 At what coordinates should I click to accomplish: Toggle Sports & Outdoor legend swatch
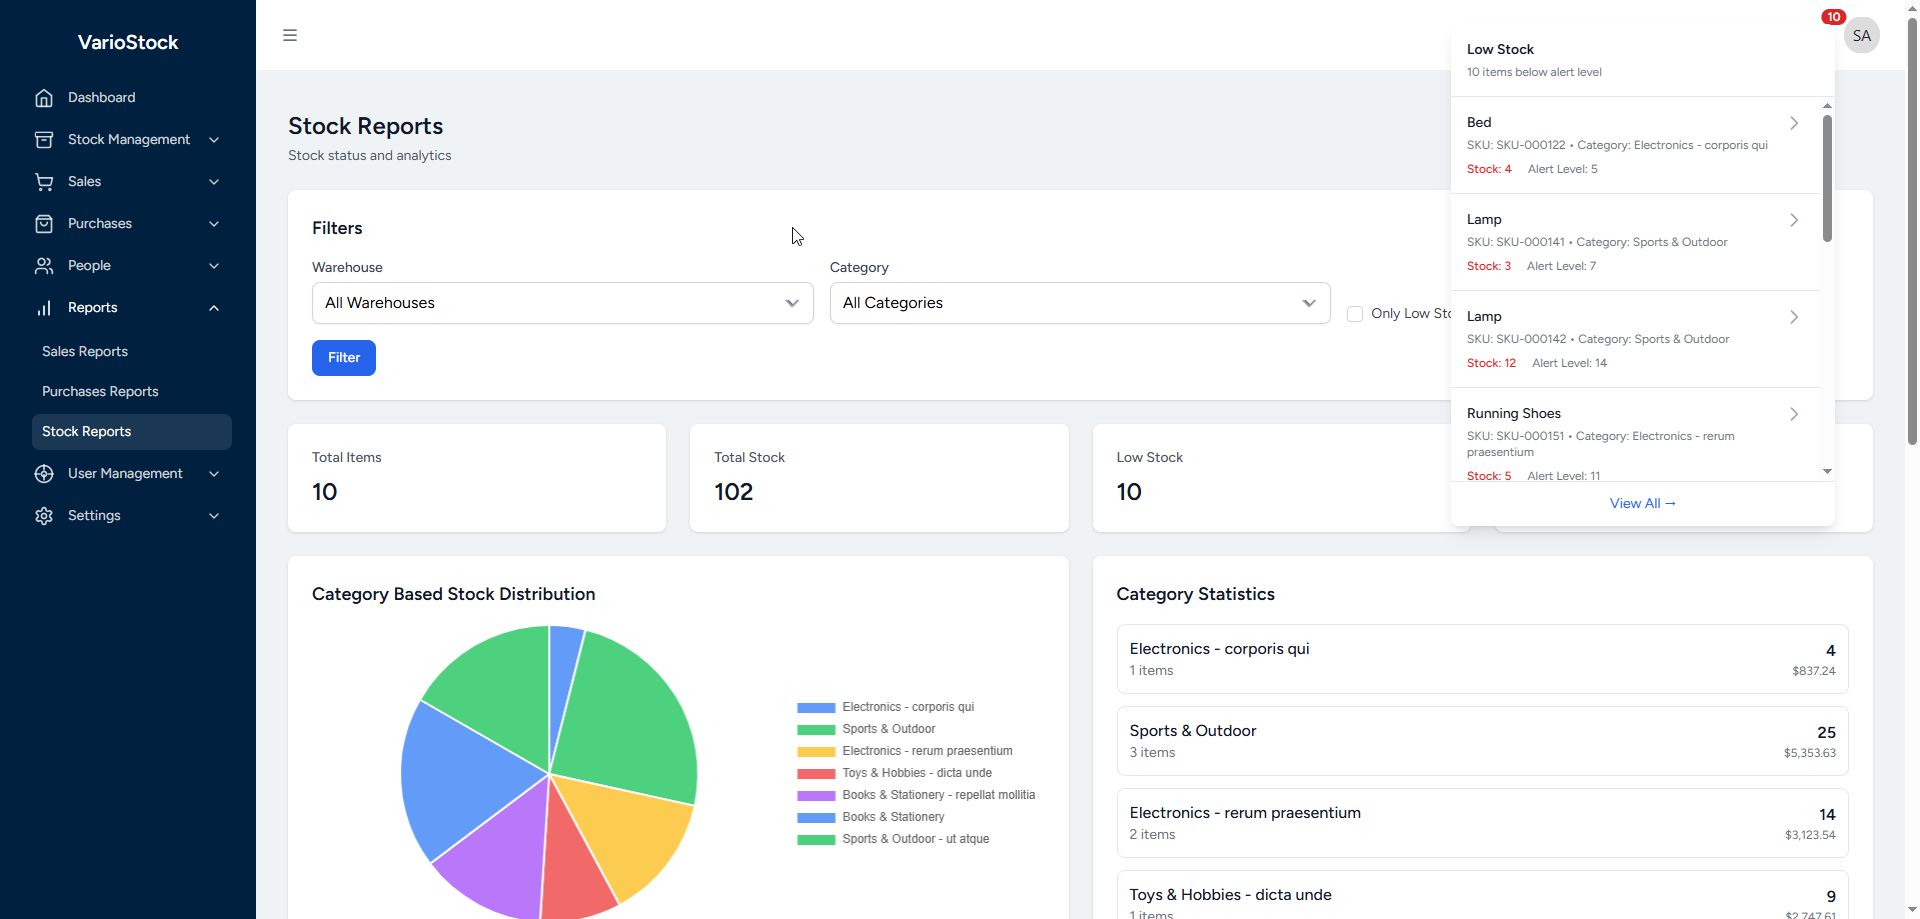816,730
